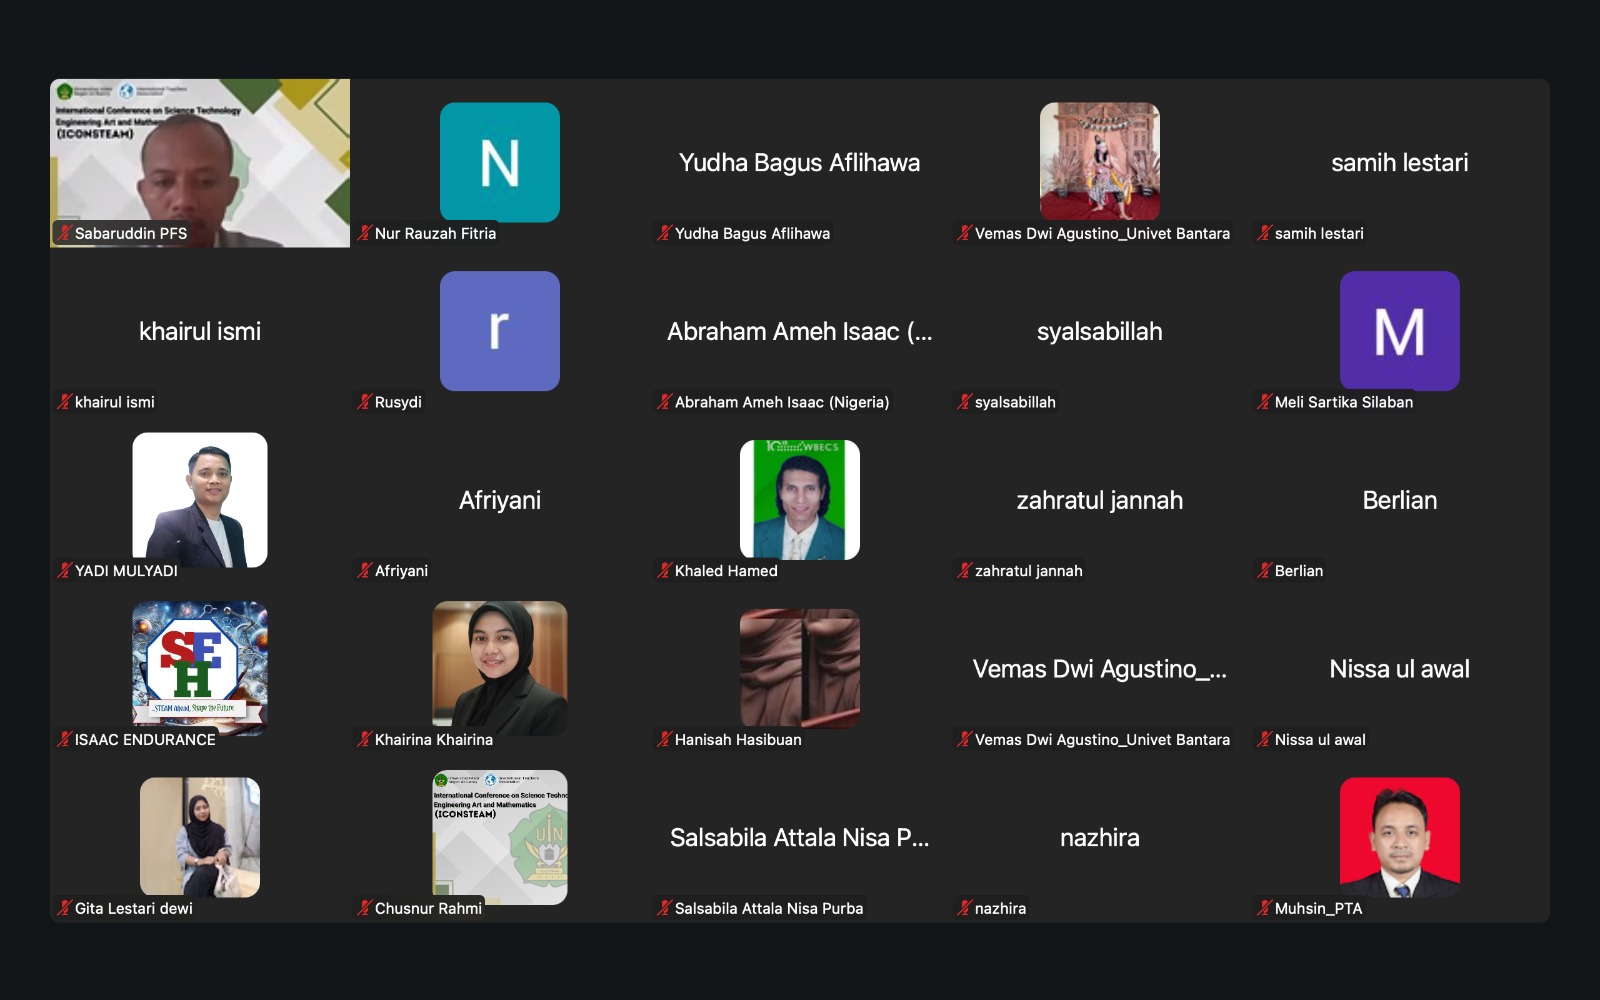Click Meli Sartika Silaban's purple M avatar

pyautogui.click(x=1399, y=331)
